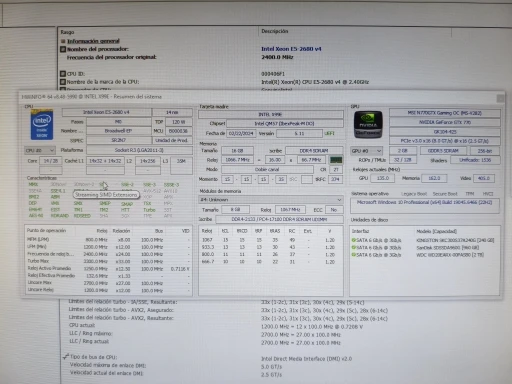Click the 'GK104-425' GPU chip field
The image size is (512, 384).
point(445,132)
